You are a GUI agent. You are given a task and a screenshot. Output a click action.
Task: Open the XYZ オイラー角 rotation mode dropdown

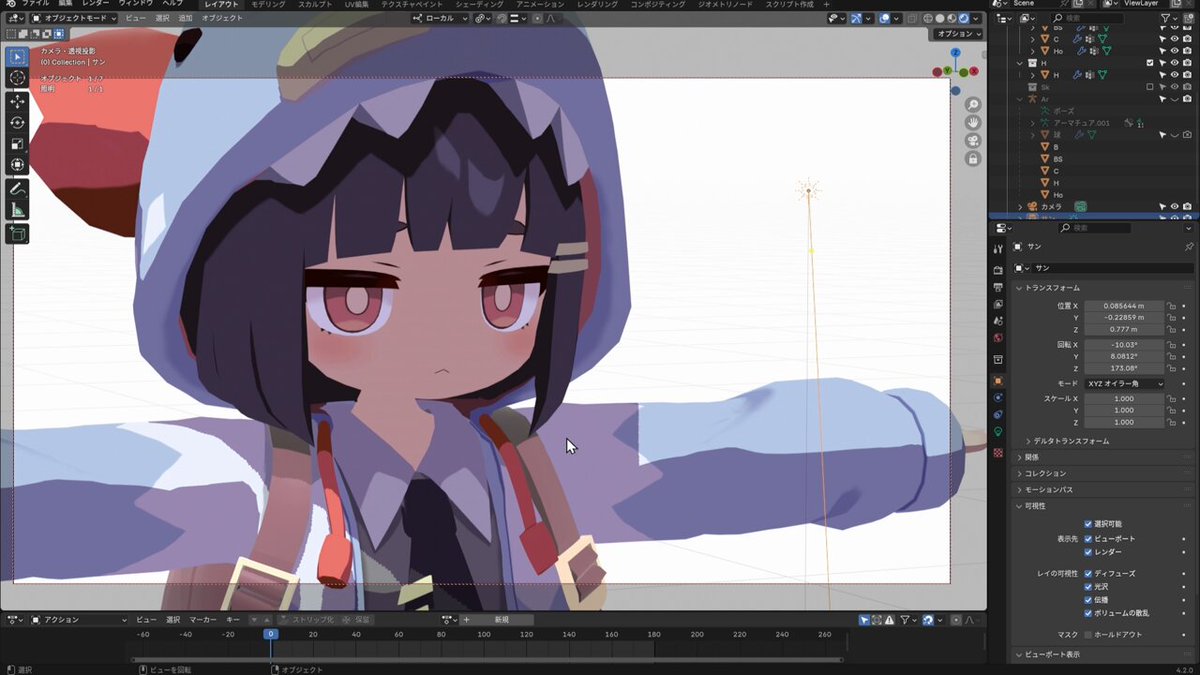(1124, 384)
